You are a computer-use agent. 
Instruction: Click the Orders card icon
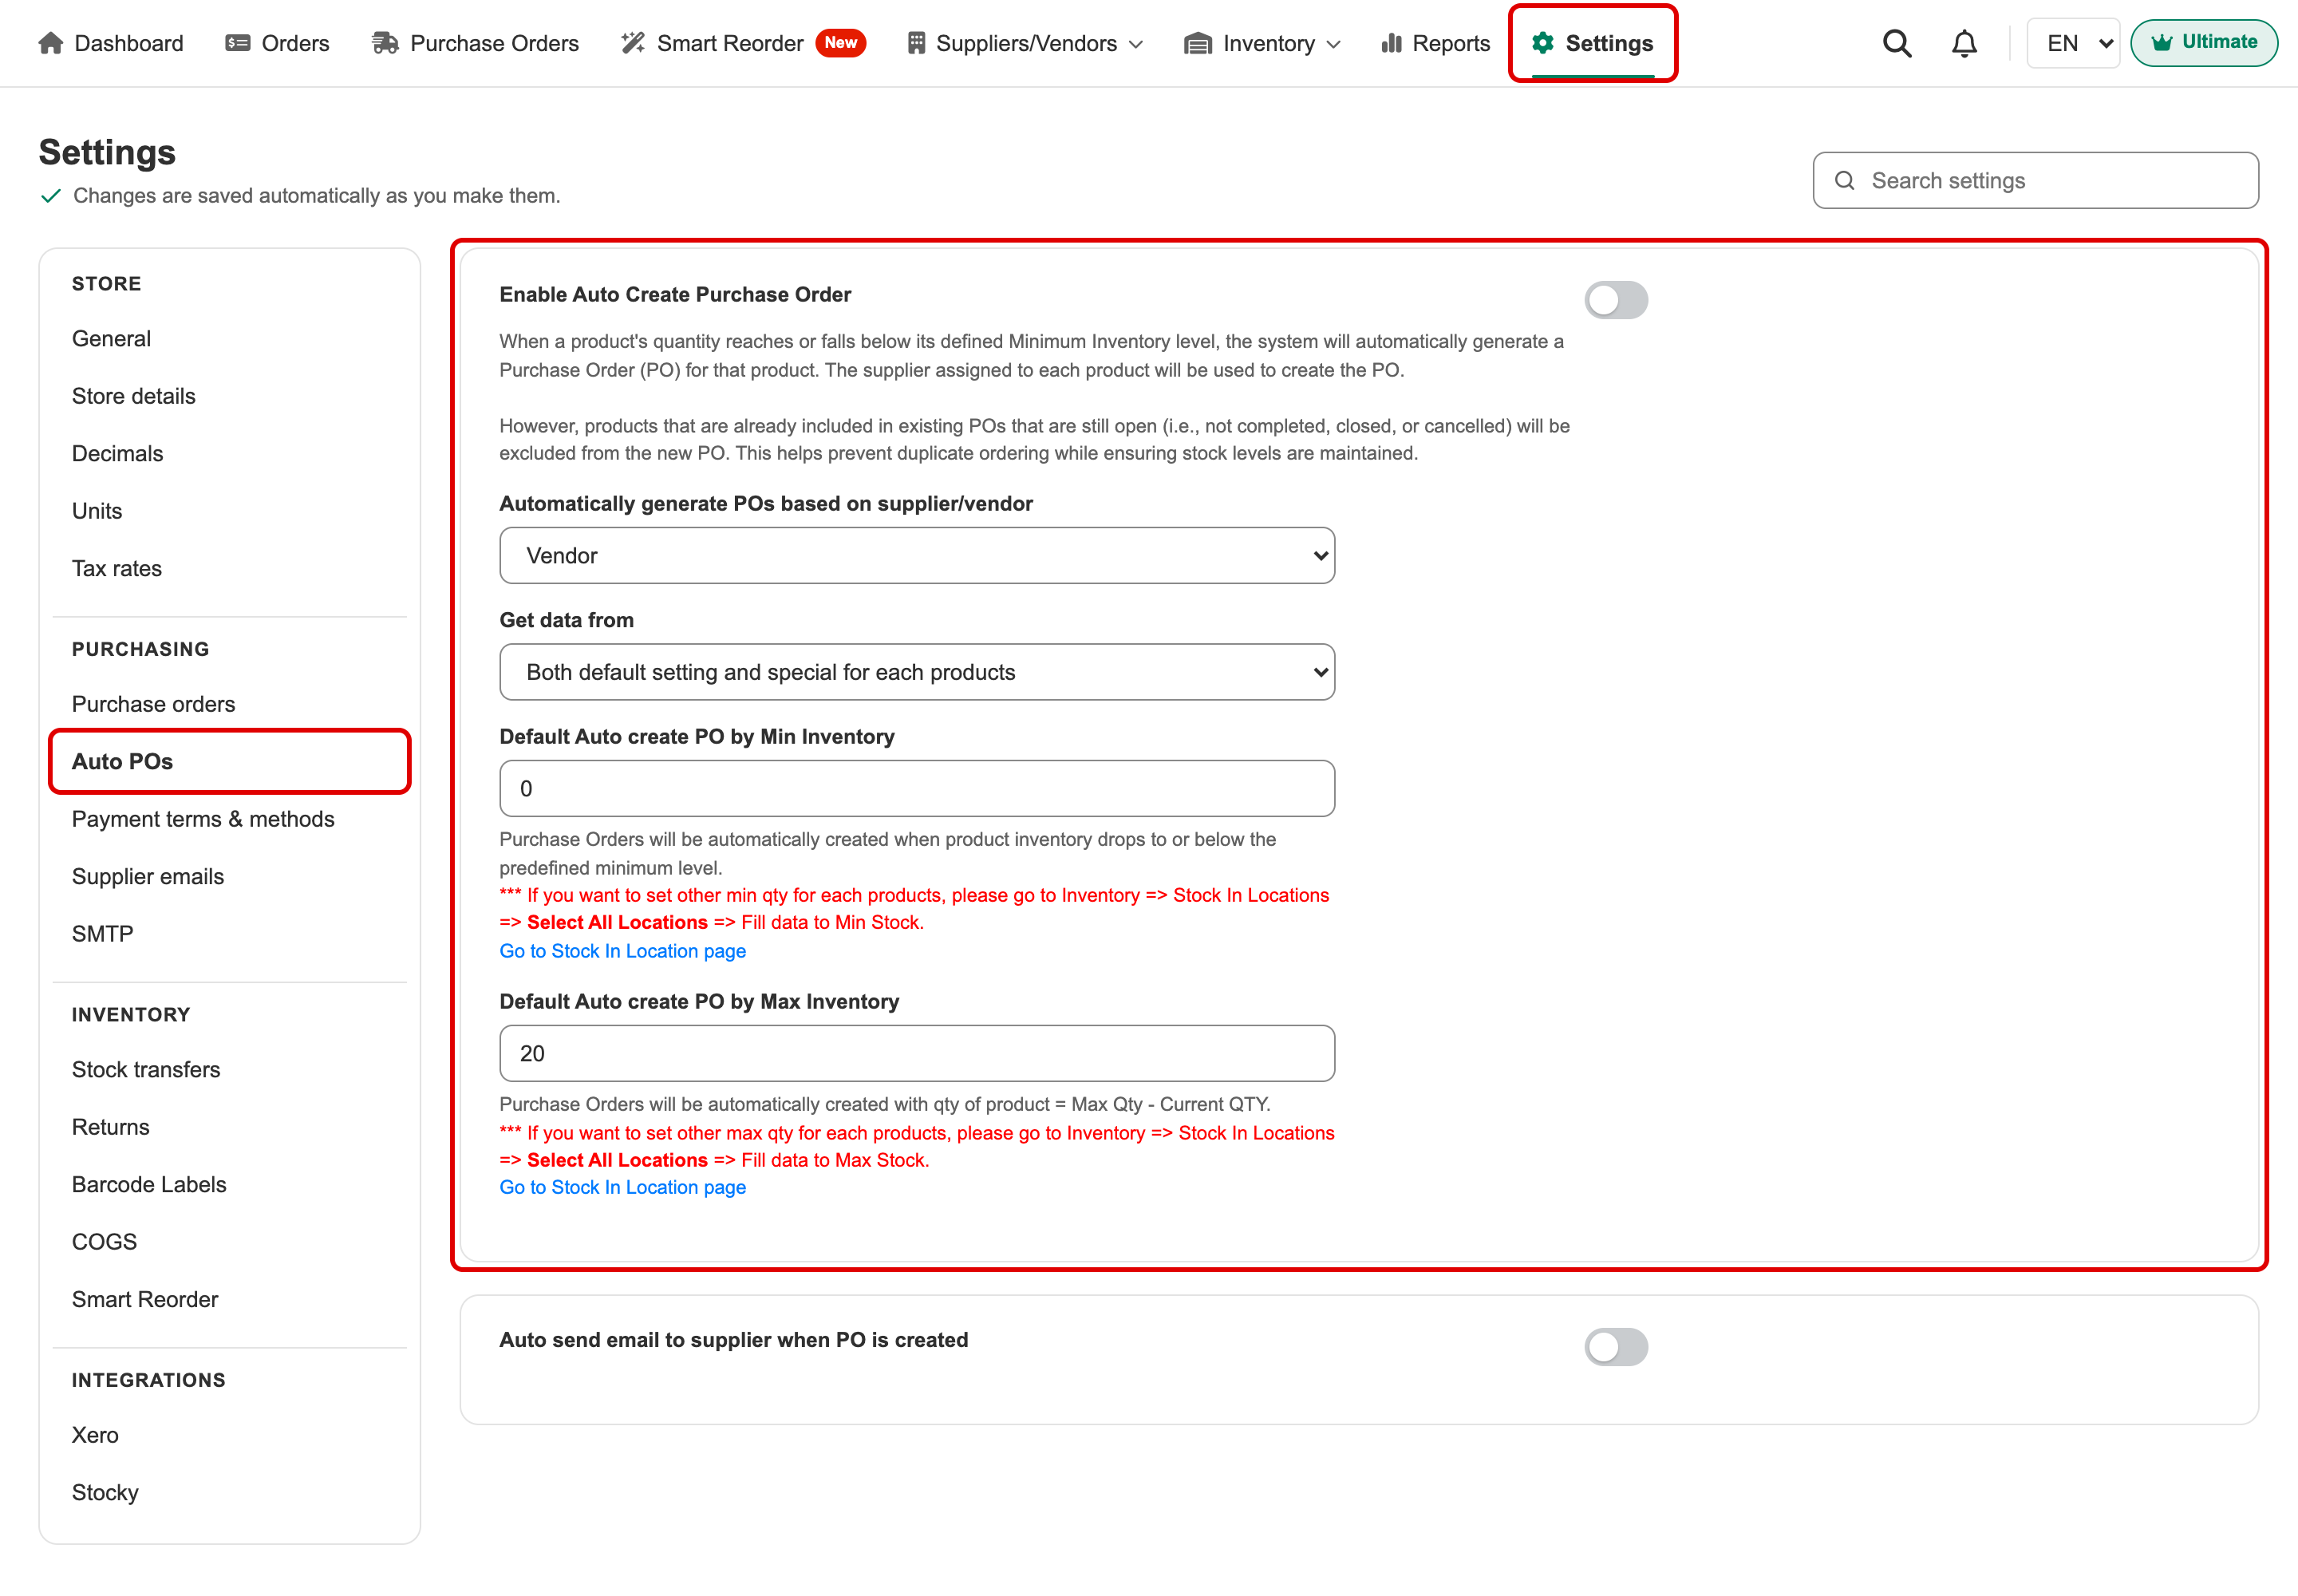tap(237, 43)
